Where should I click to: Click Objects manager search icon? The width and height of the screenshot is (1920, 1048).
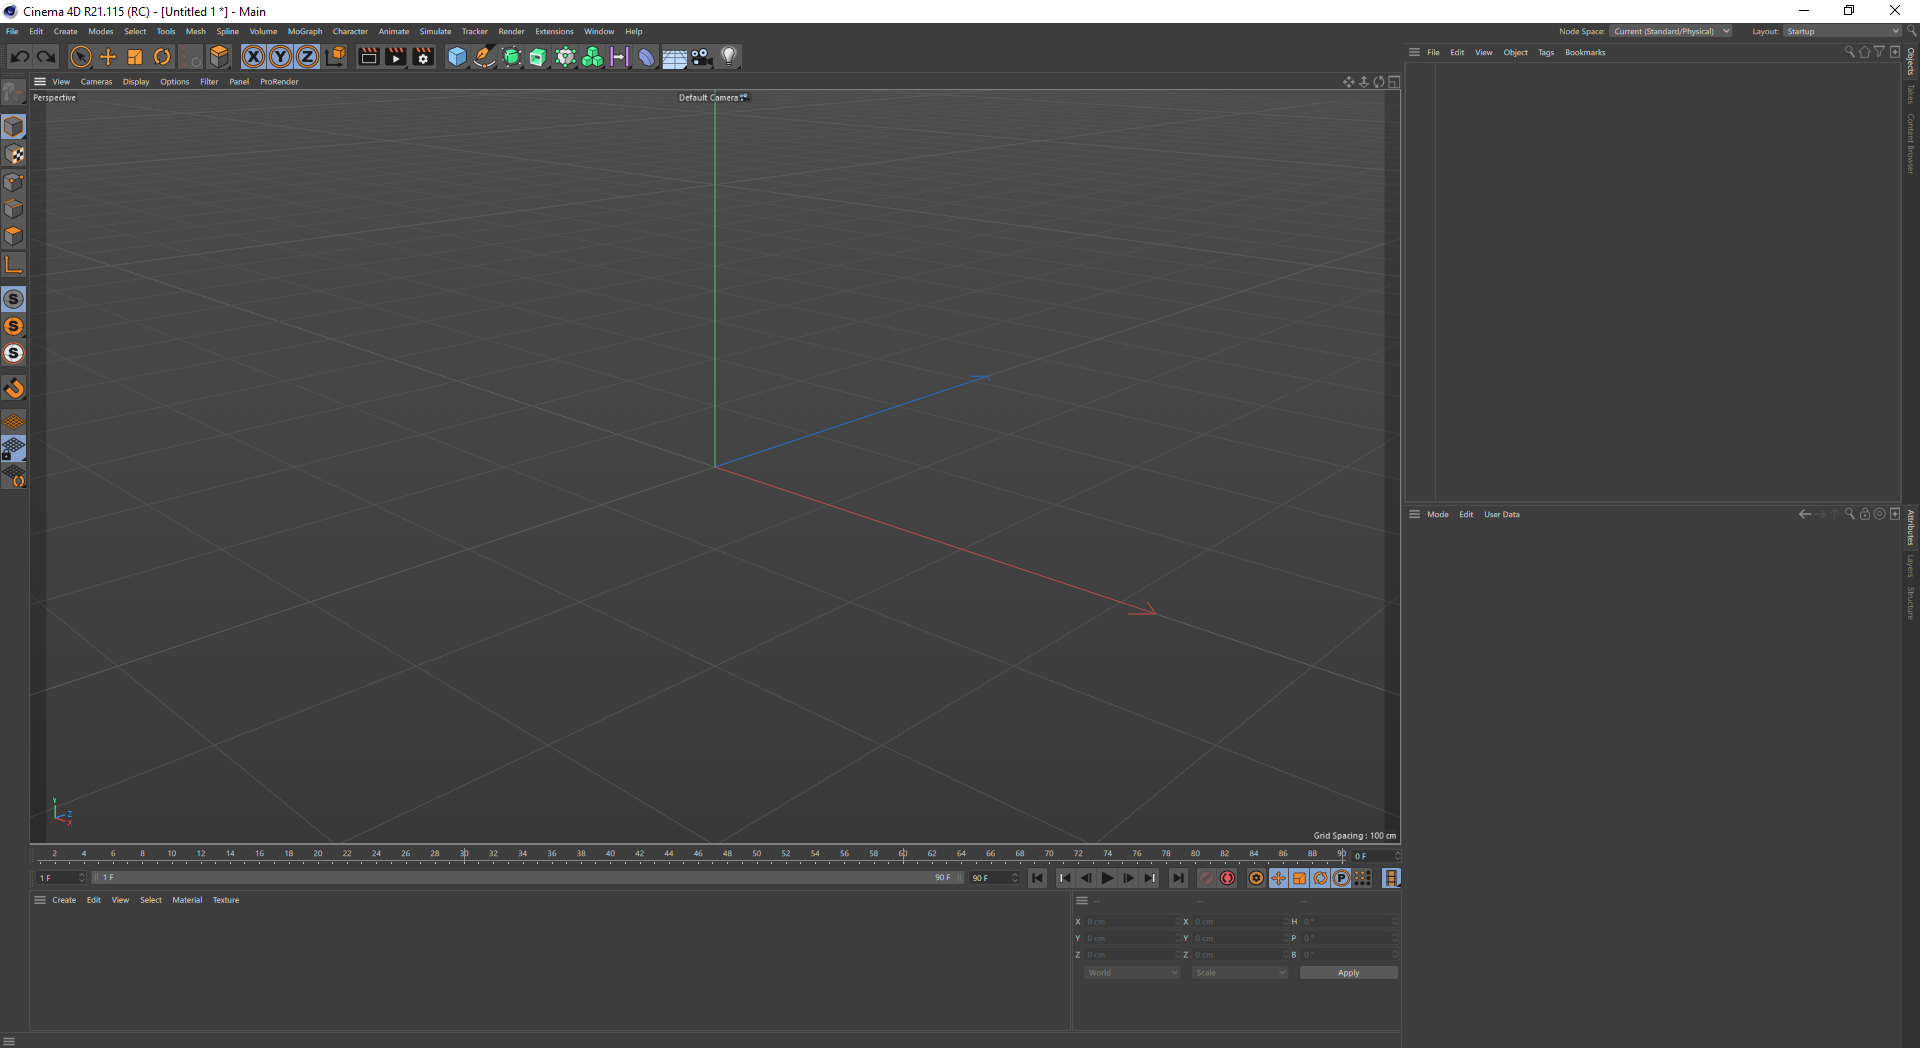click(x=1849, y=52)
